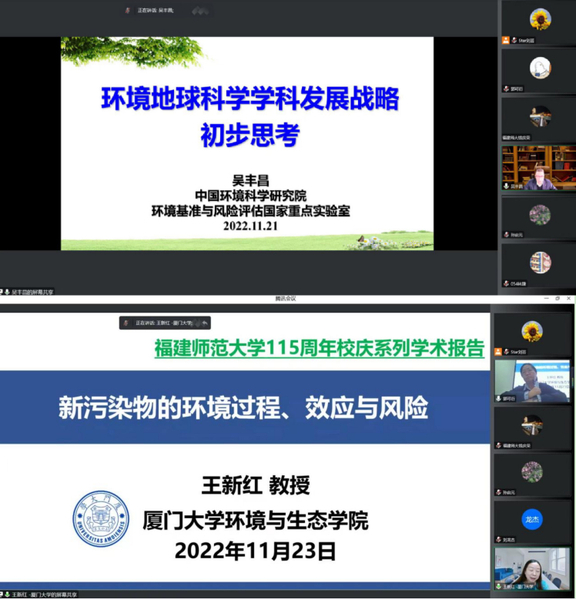The height and width of the screenshot is (599, 576).
Task: Click the man in dark jacket video tile
Action: 532,381
